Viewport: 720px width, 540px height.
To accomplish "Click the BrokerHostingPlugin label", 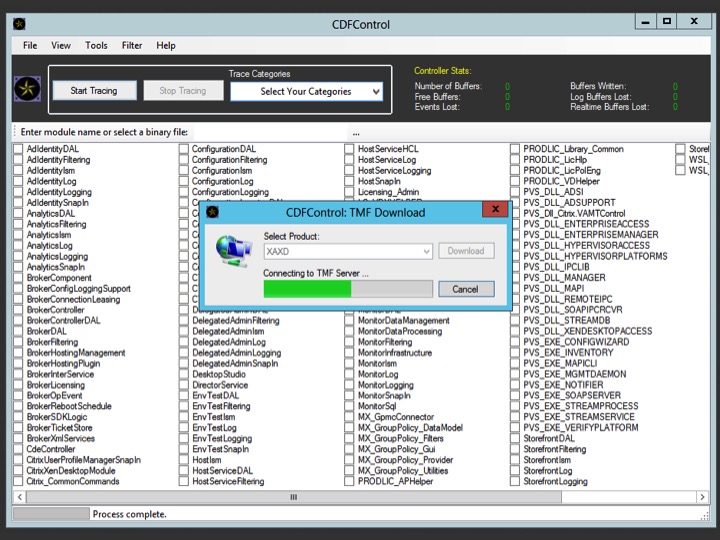I will [63, 364].
